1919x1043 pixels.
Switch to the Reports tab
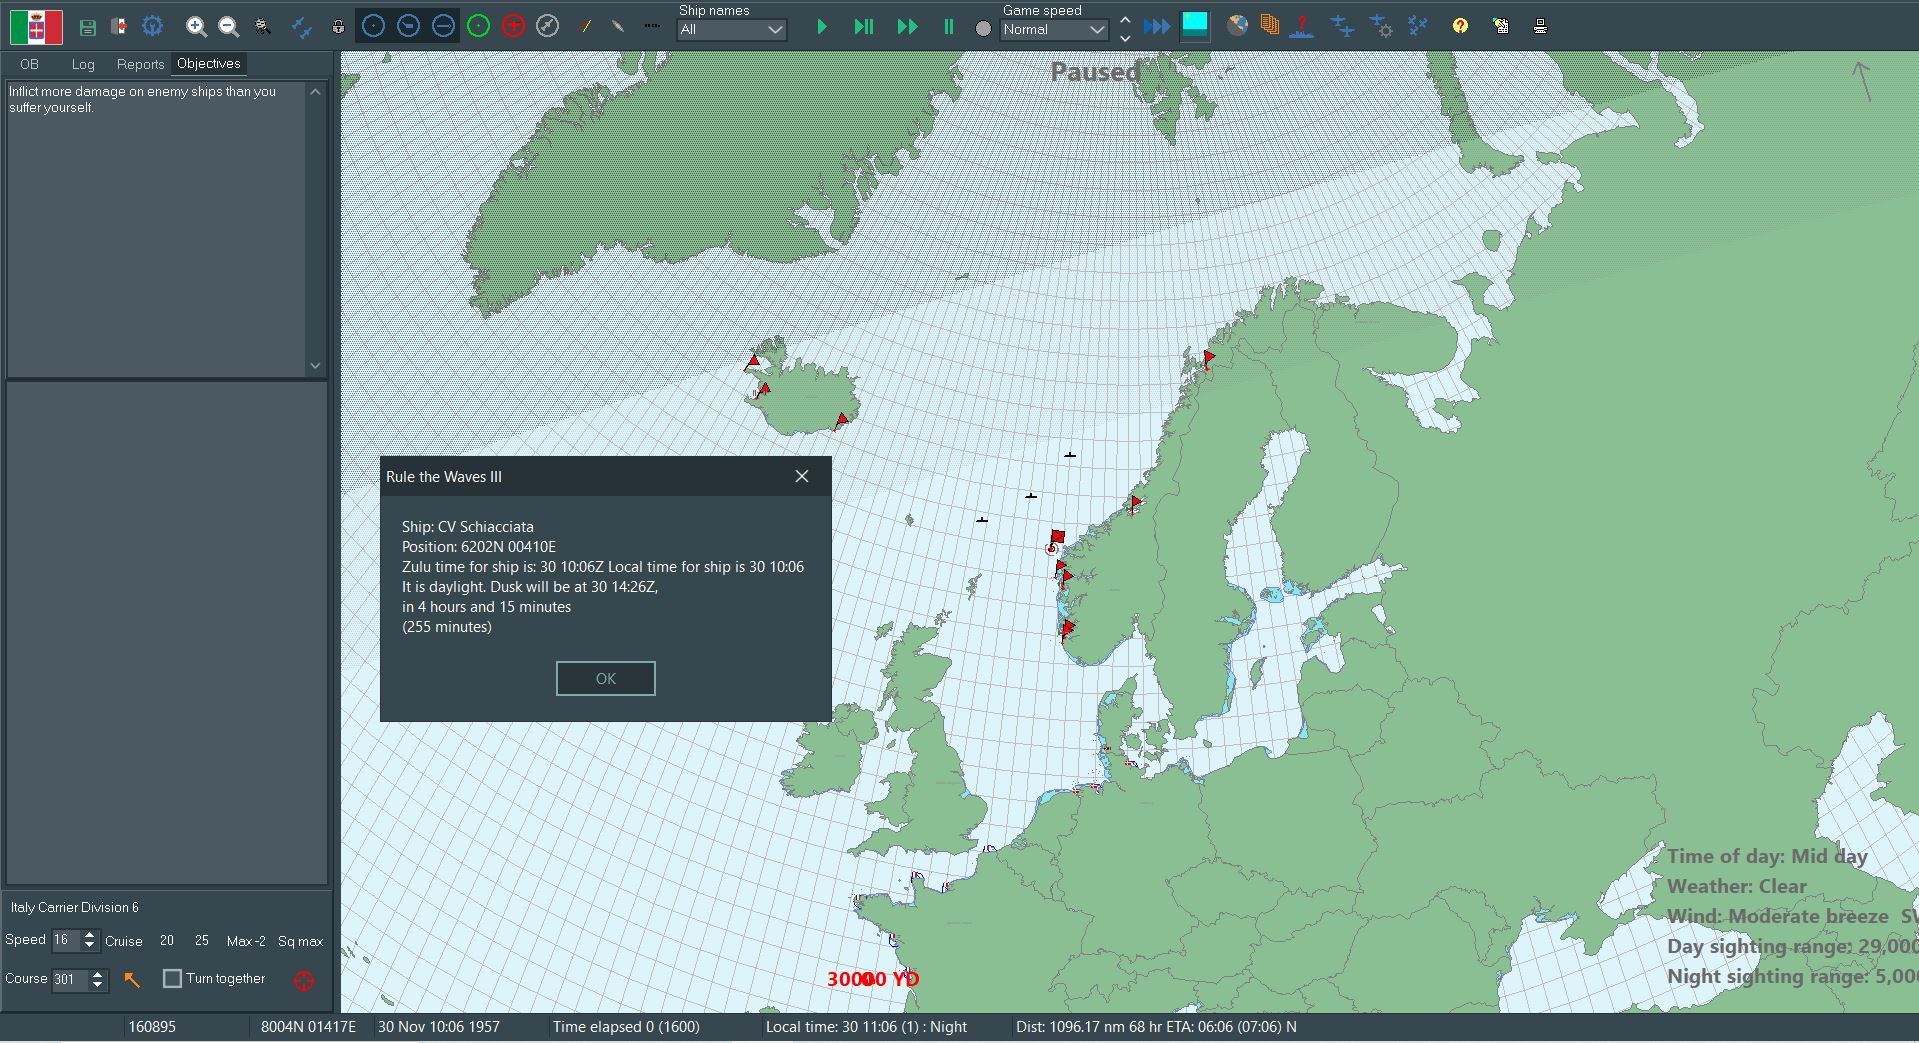140,64
